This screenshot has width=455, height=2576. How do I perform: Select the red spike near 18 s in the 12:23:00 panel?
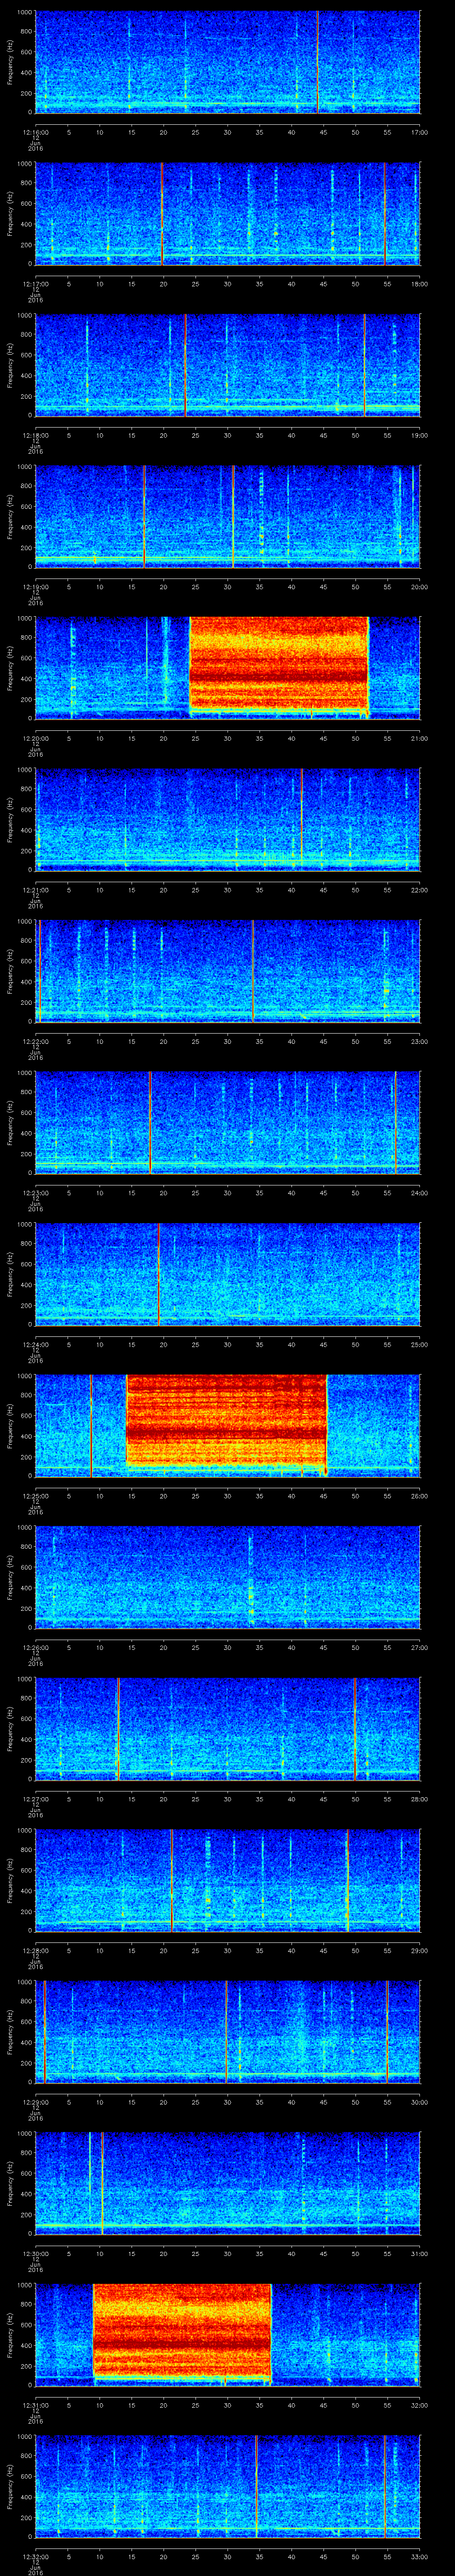point(150,1122)
